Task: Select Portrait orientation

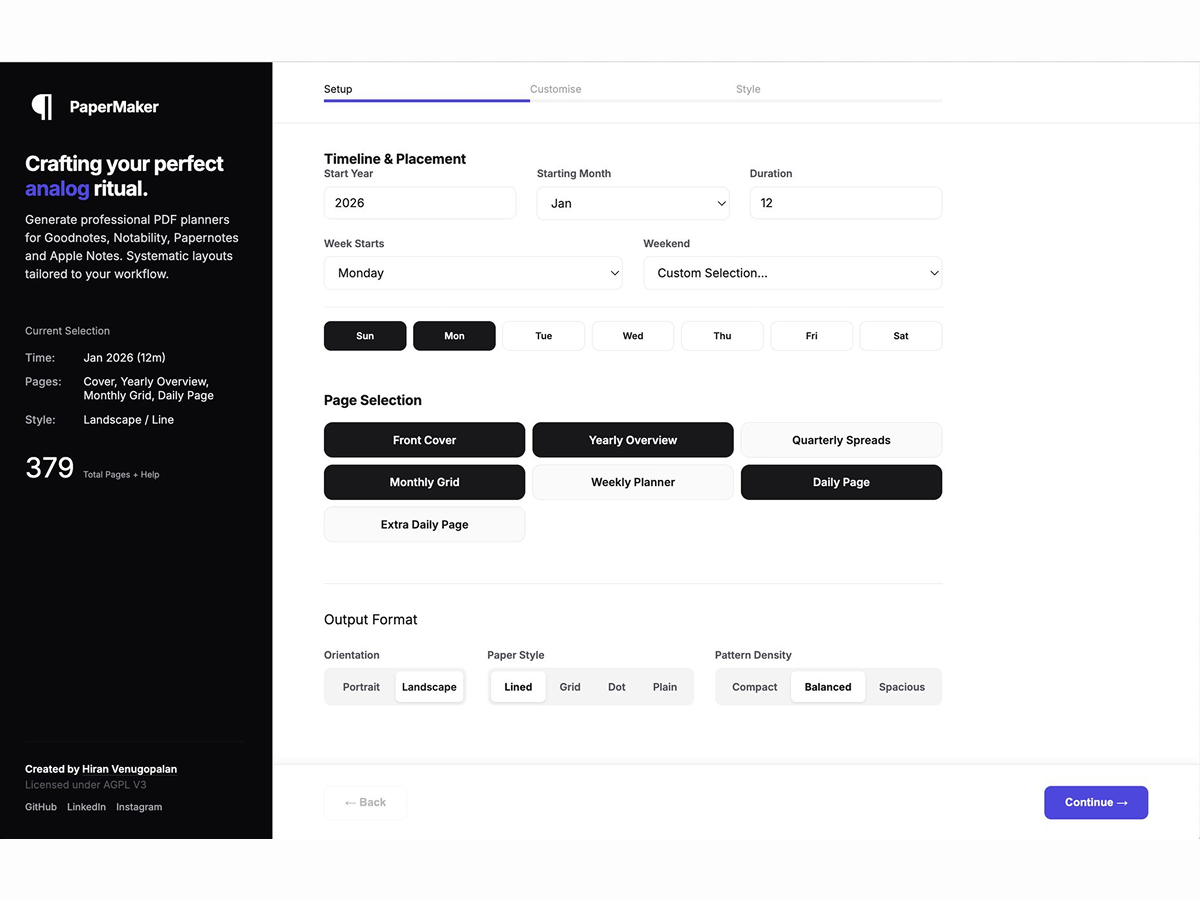Action: pyautogui.click(x=361, y=687)
